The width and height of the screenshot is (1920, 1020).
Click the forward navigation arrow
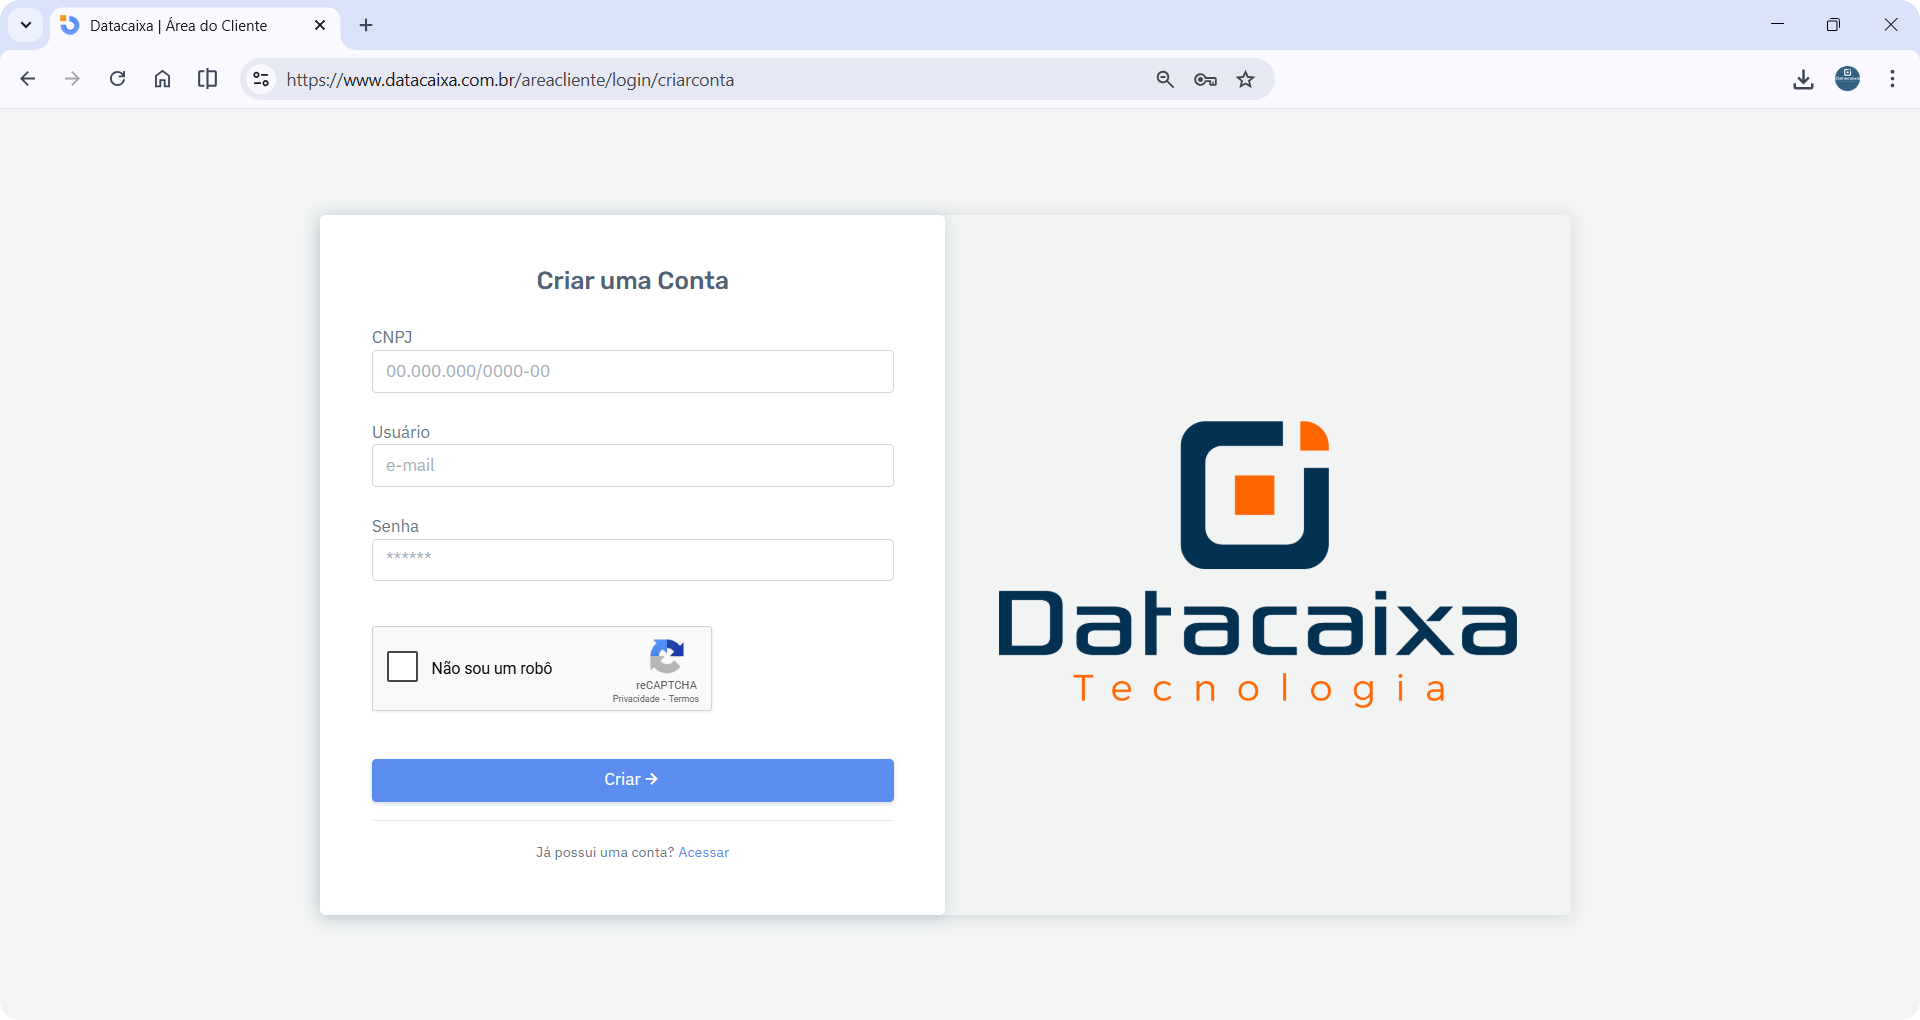tap(72, 79)
